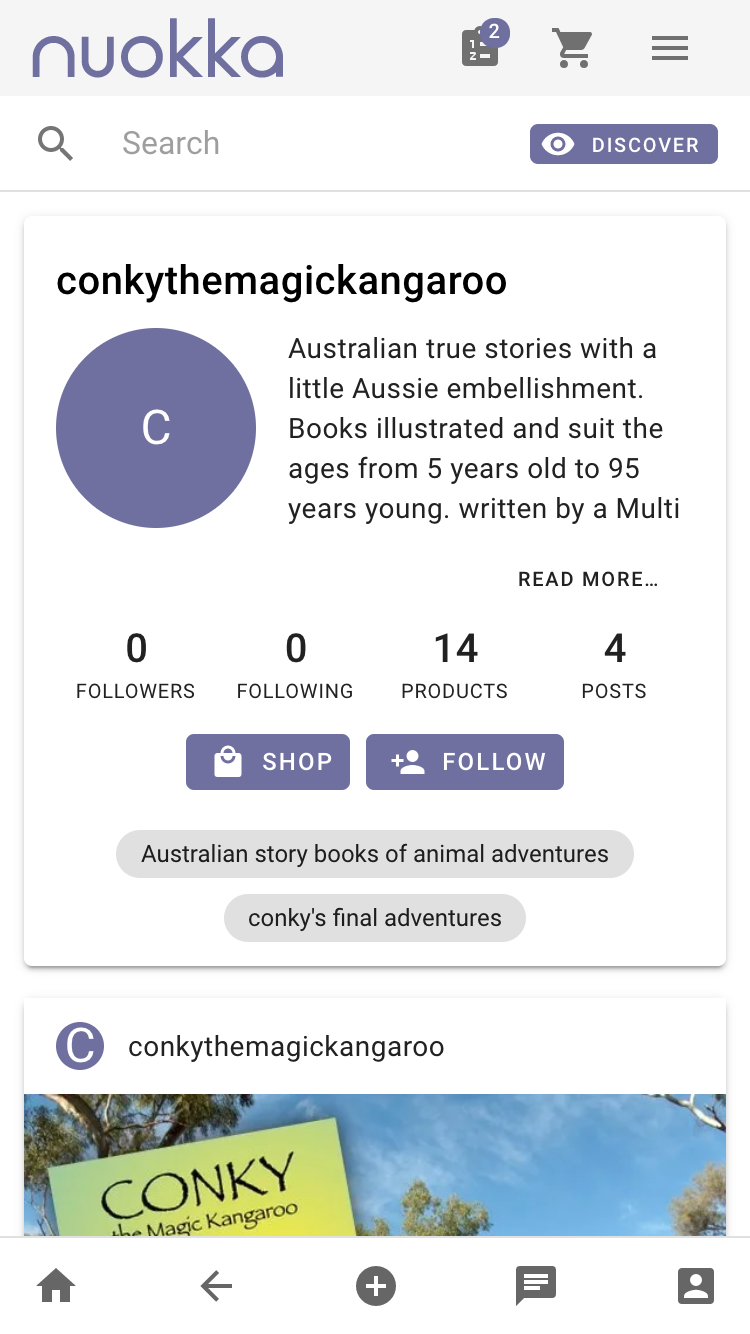Open the shopping cart
This screenshot has width=750, height=1334.
coord(573,48)
